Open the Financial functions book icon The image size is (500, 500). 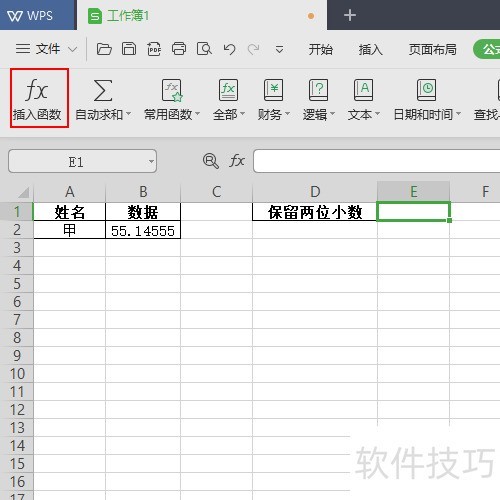coord(273,90)
